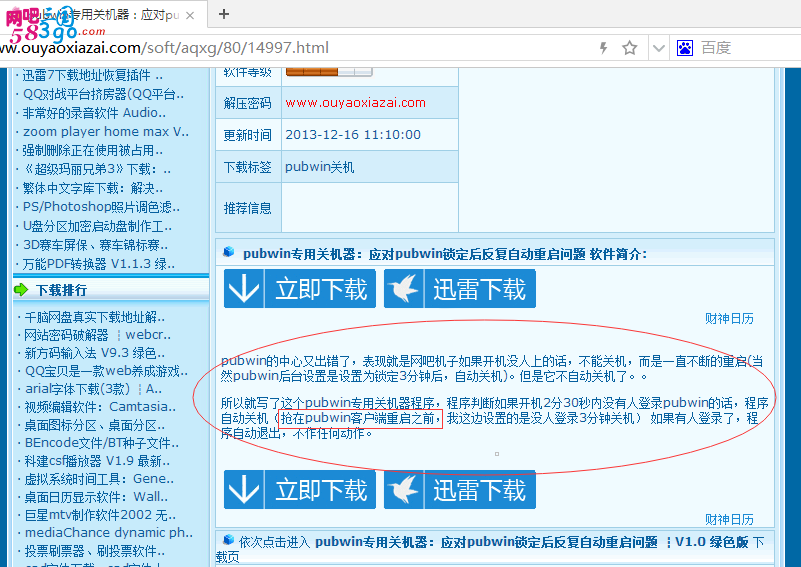Click pubwin关机 download tag
This screenshot has width=801, height=567.
[320, 167]
